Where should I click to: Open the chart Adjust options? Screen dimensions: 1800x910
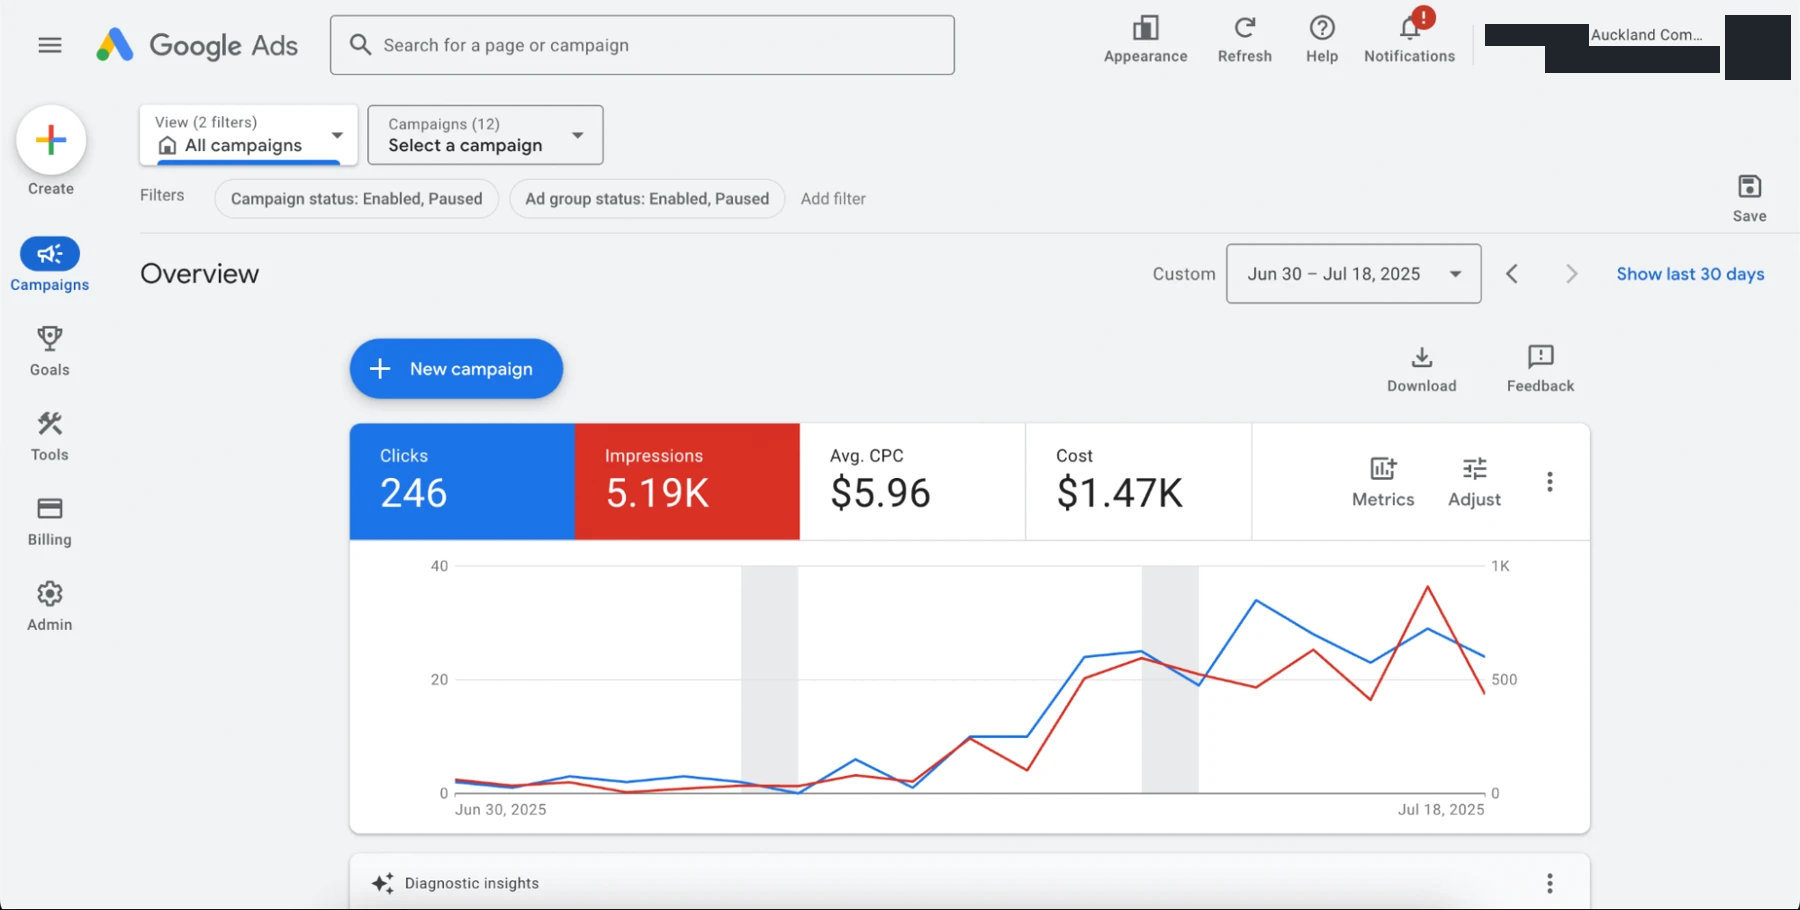pos(1474,482)
